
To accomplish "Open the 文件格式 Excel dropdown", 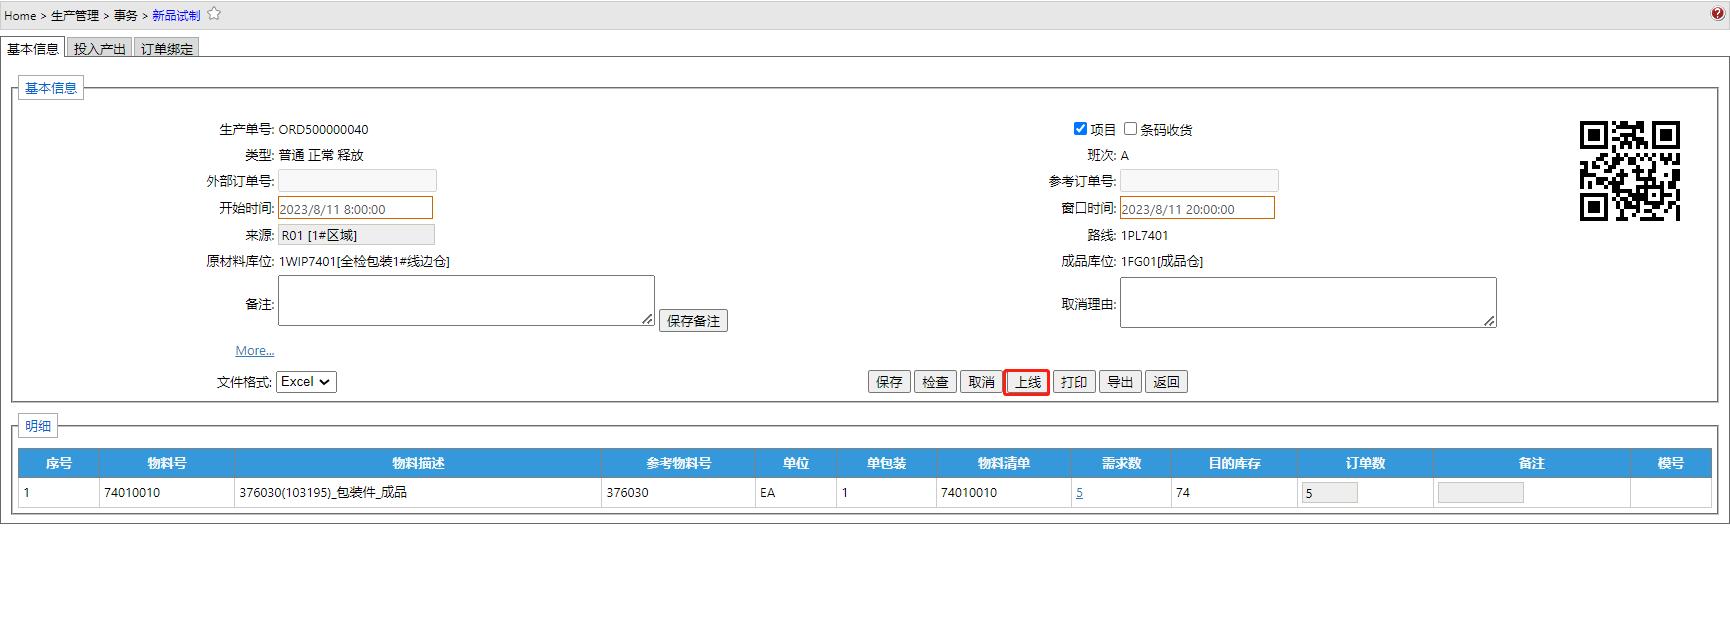I will tap(306, 382).
